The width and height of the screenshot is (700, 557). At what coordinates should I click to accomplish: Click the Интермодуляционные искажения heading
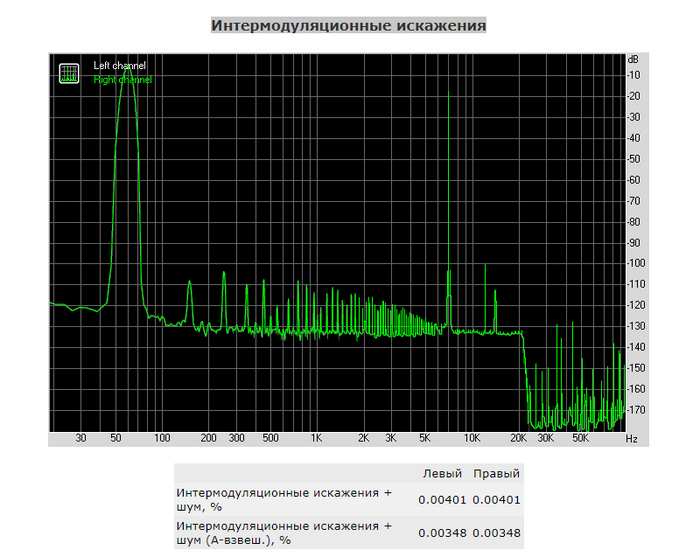point(348,25)
